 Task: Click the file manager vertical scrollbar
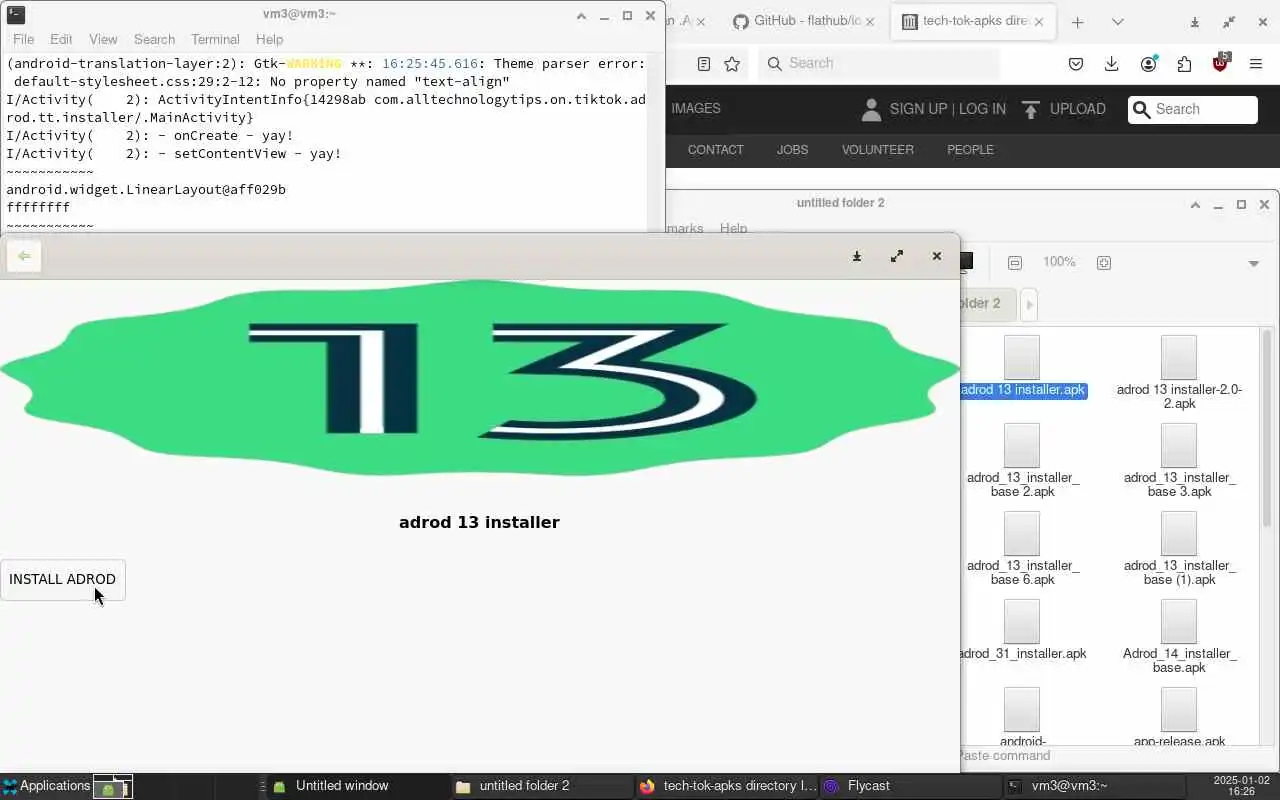tap(1267, 430)
